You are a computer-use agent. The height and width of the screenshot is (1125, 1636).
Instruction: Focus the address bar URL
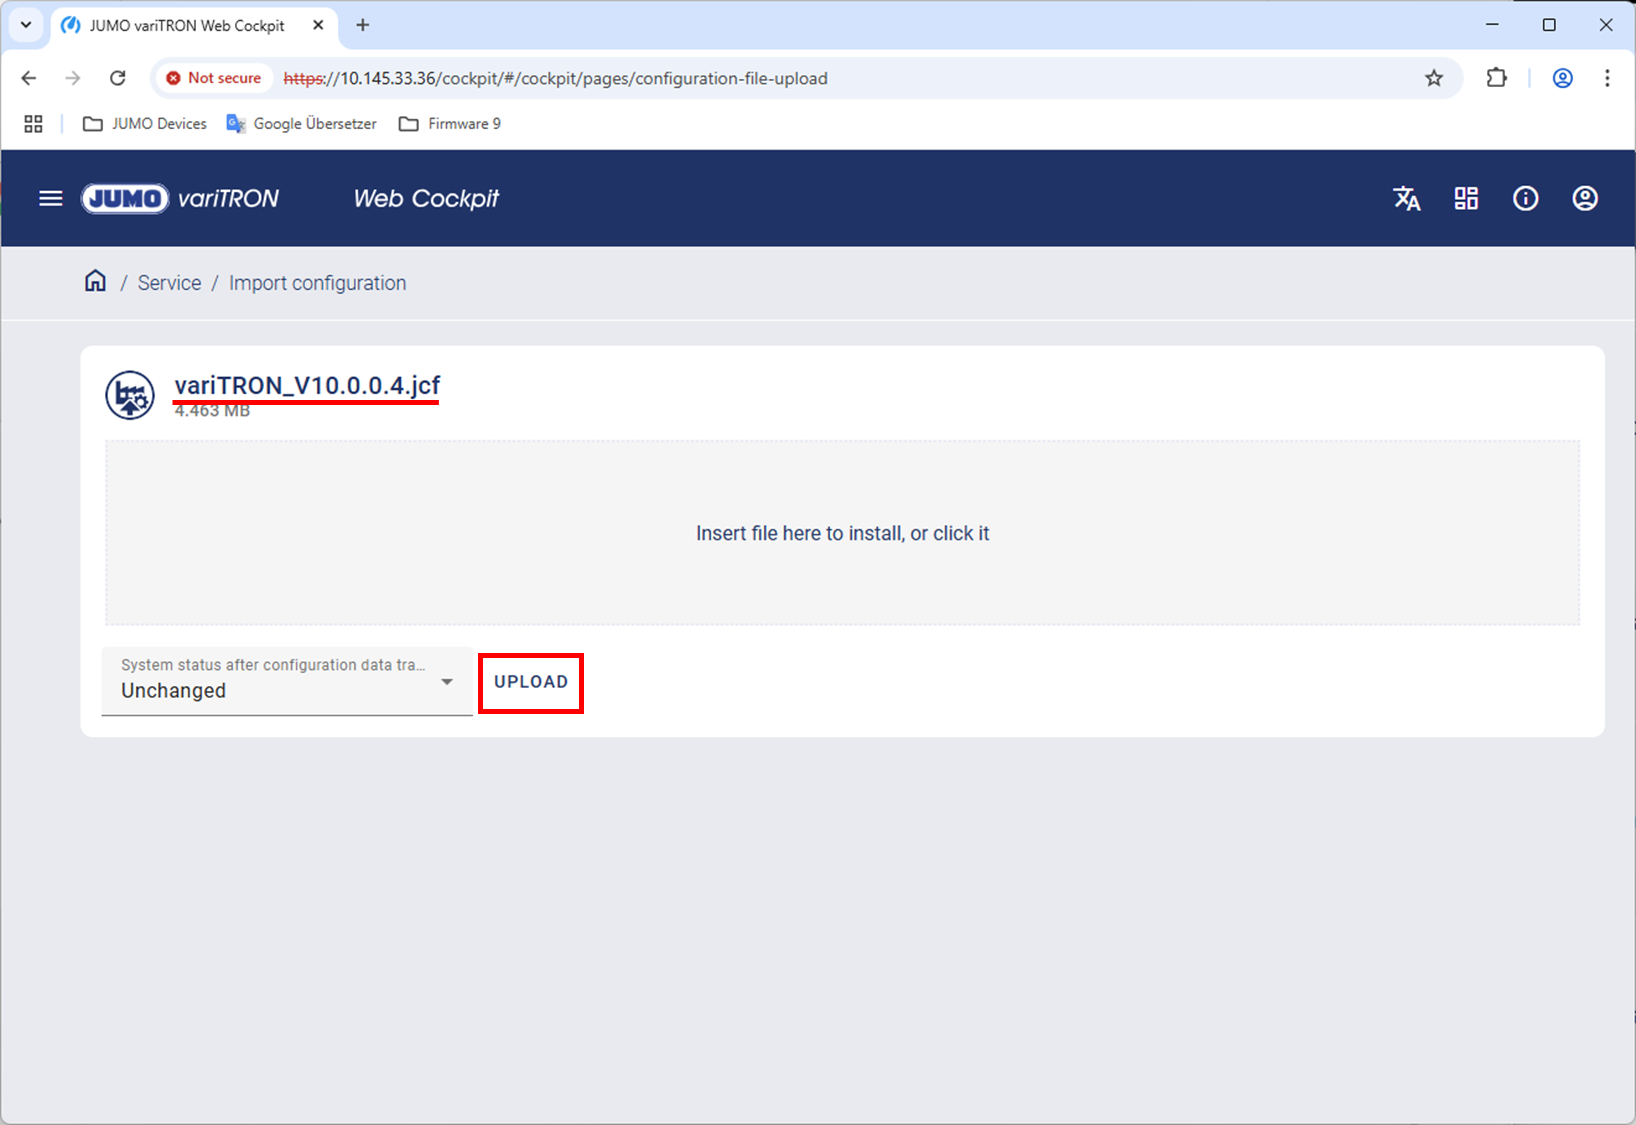(x=555, y=78)
